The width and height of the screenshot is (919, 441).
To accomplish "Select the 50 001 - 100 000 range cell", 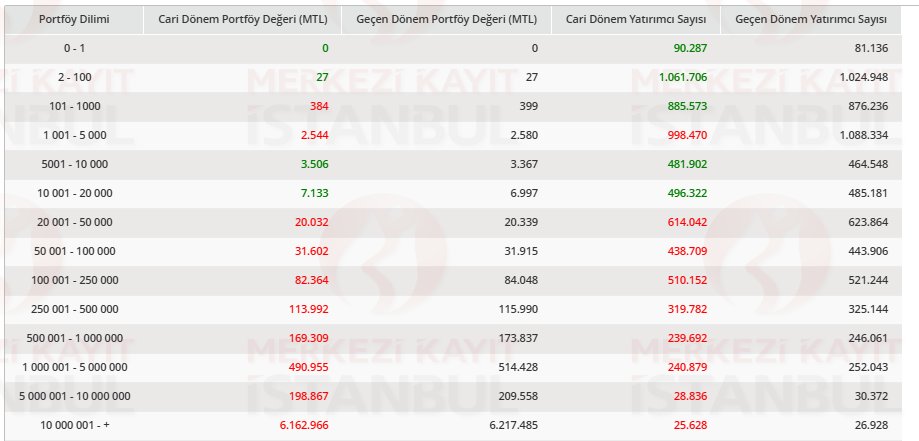I will pyautogui.click(x=74, y=251).
